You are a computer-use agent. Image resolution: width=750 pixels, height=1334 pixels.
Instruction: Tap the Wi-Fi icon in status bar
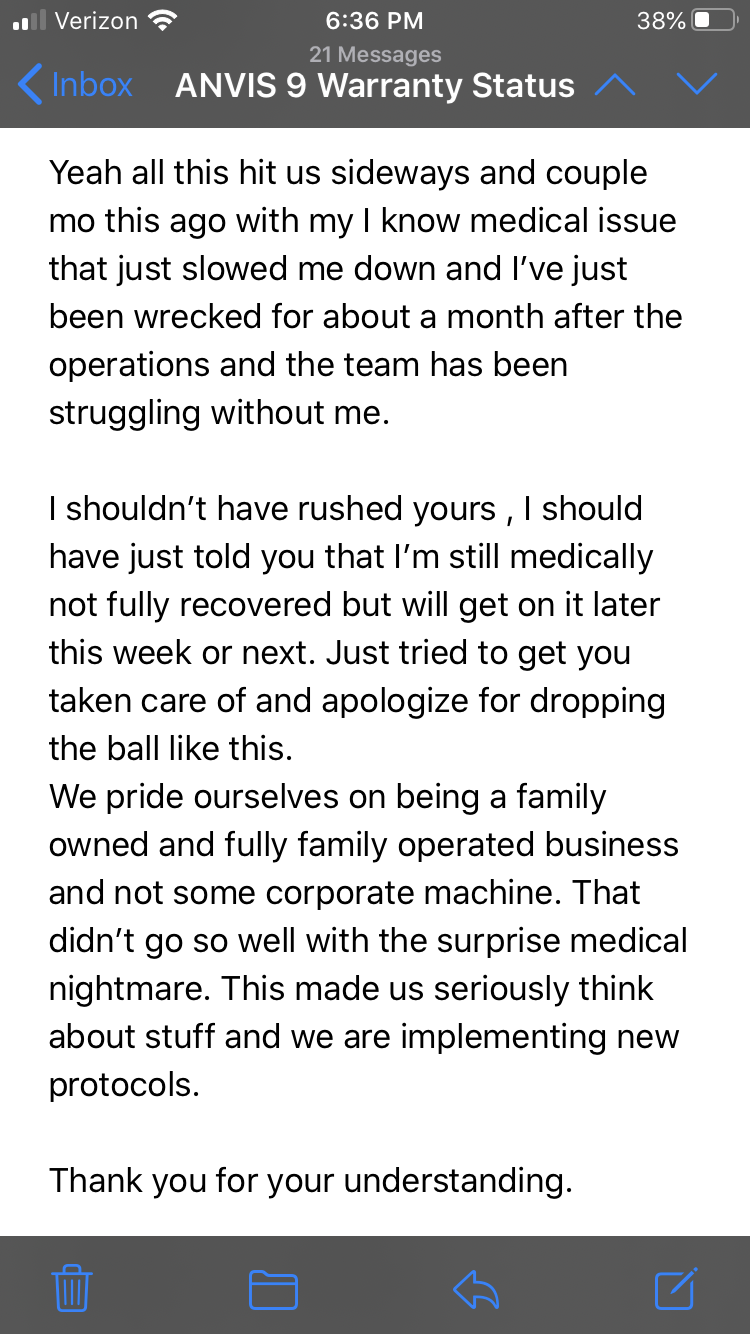[x=161, y=20]
